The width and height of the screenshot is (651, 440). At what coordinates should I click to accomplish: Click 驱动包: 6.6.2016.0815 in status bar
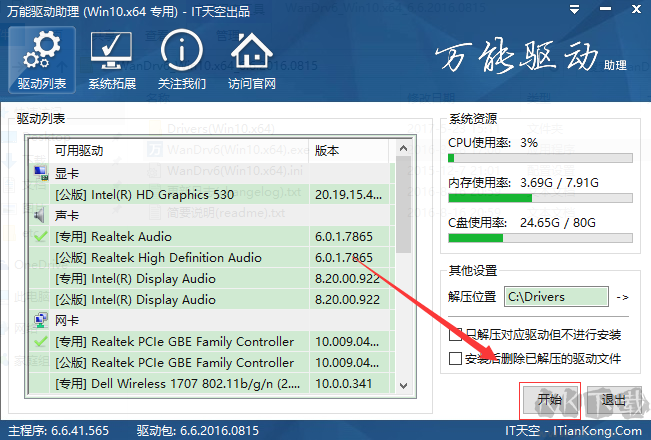(x=198, y=430)
